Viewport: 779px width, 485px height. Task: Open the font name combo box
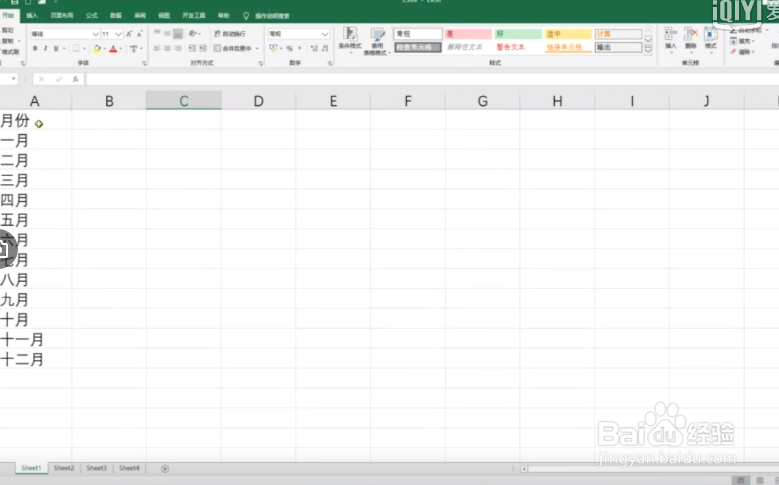65,34
